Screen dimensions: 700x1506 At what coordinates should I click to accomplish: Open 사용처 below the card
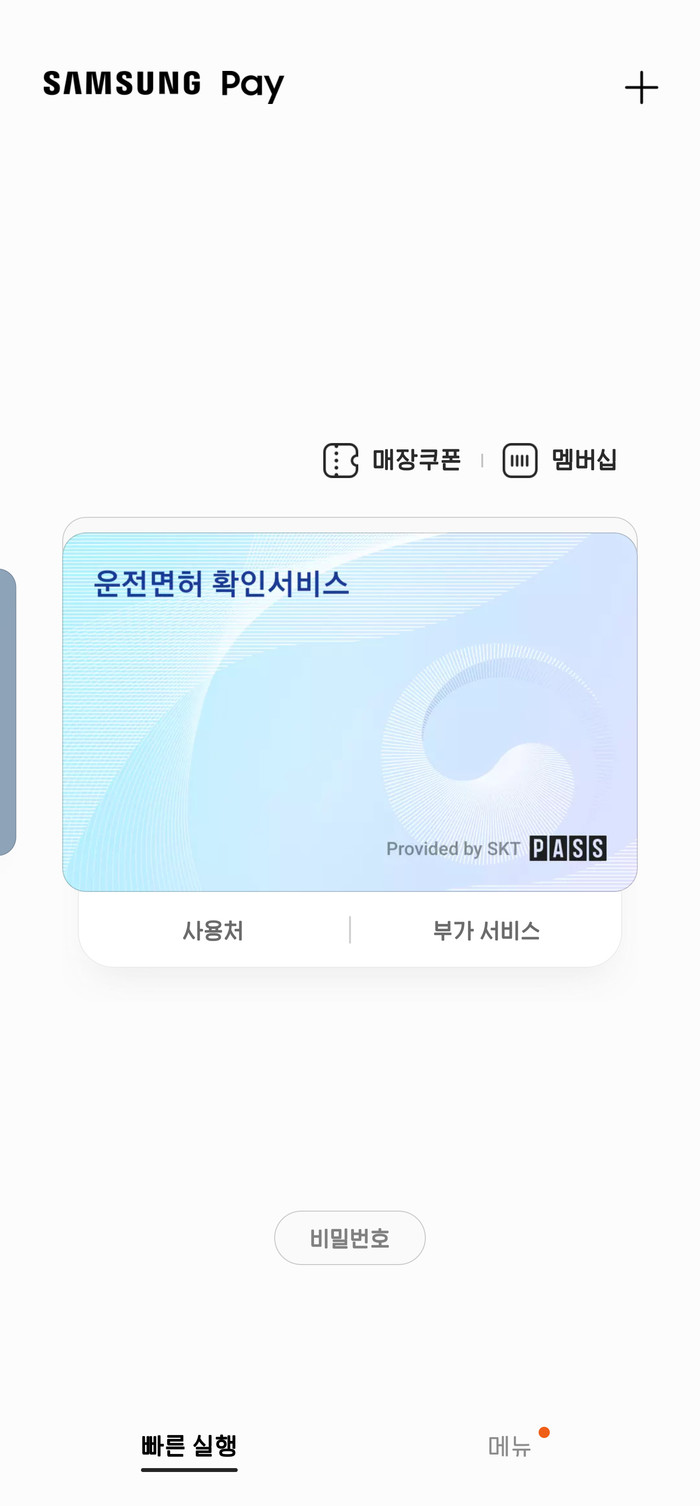[x=213, y=931]
